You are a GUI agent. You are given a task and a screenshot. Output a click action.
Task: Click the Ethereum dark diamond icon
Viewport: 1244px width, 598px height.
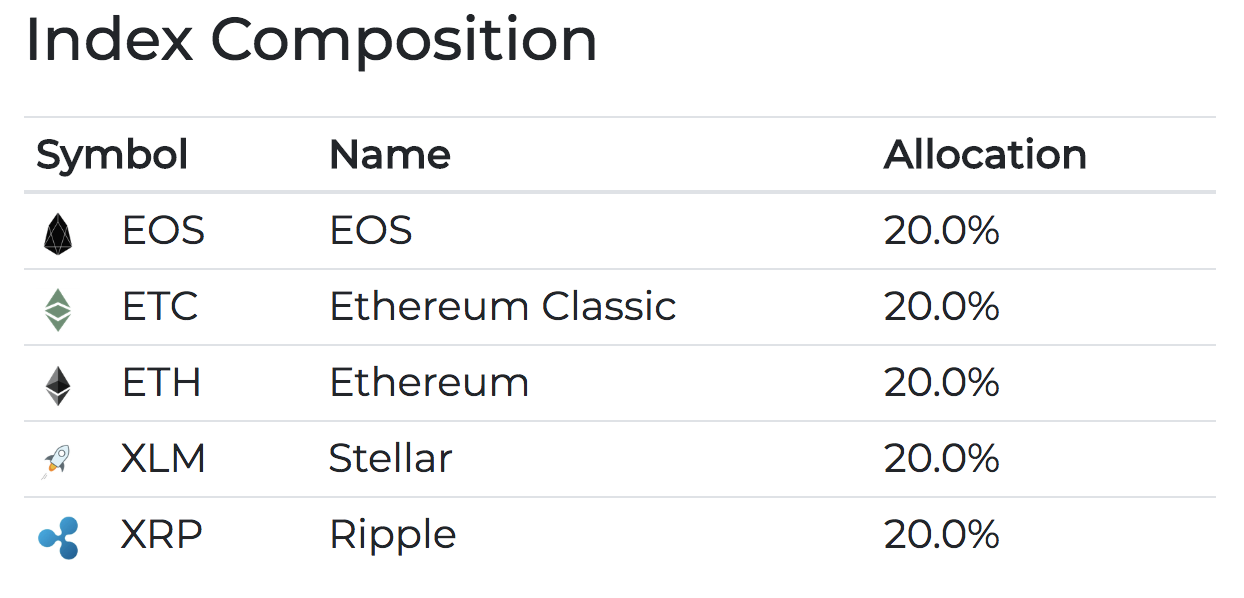58,385
